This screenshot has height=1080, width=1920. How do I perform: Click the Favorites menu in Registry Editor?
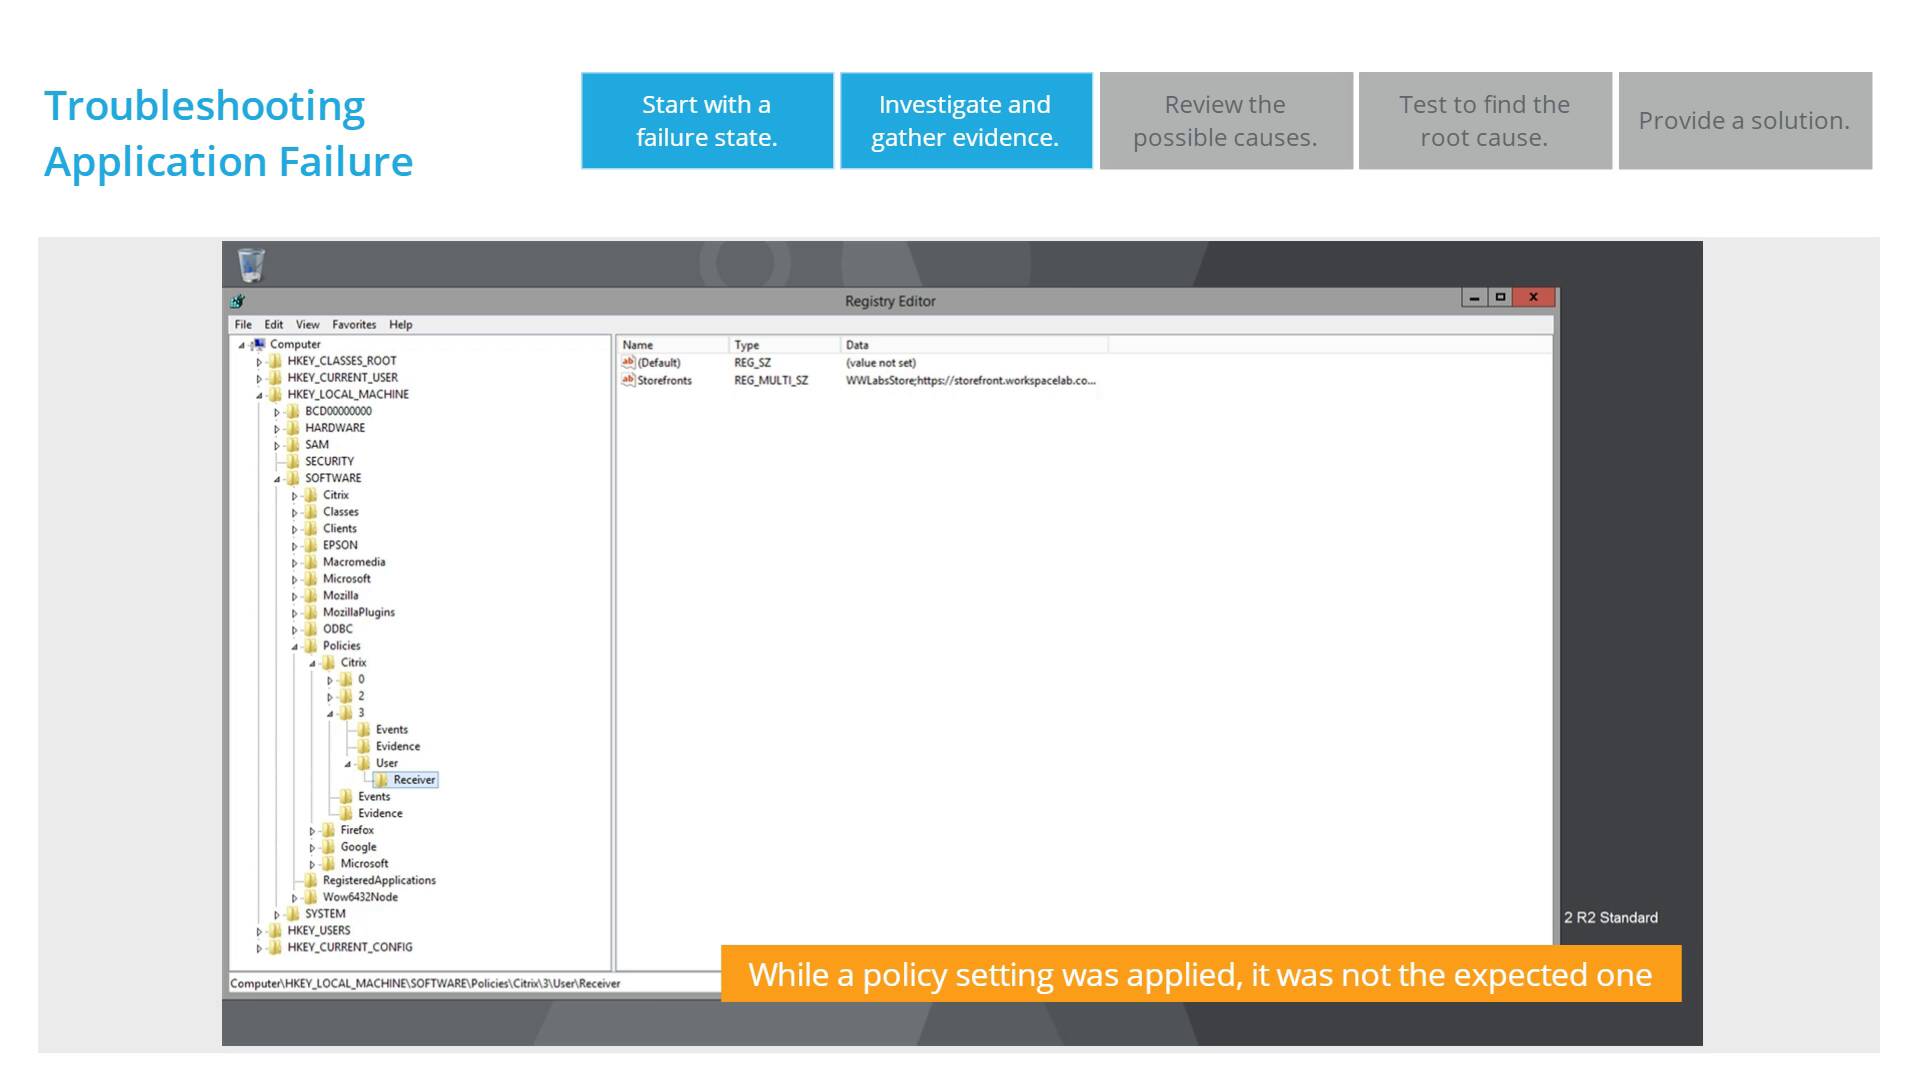(x=353, y=323)
